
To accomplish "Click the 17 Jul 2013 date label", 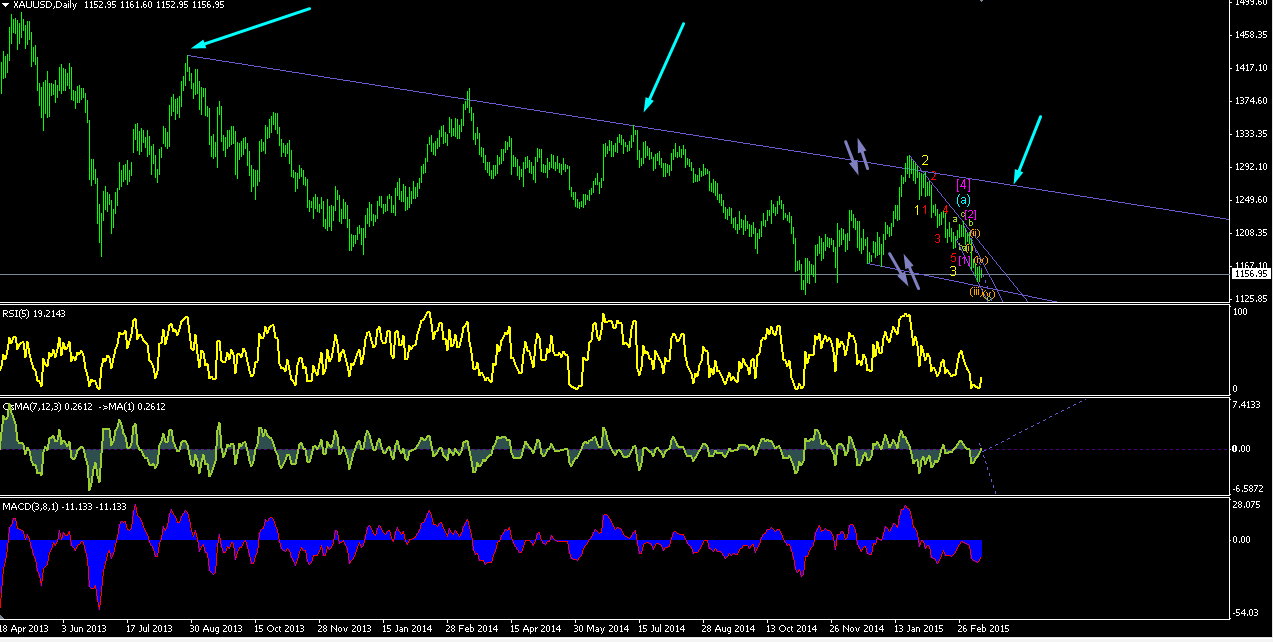I will point(149,629).
